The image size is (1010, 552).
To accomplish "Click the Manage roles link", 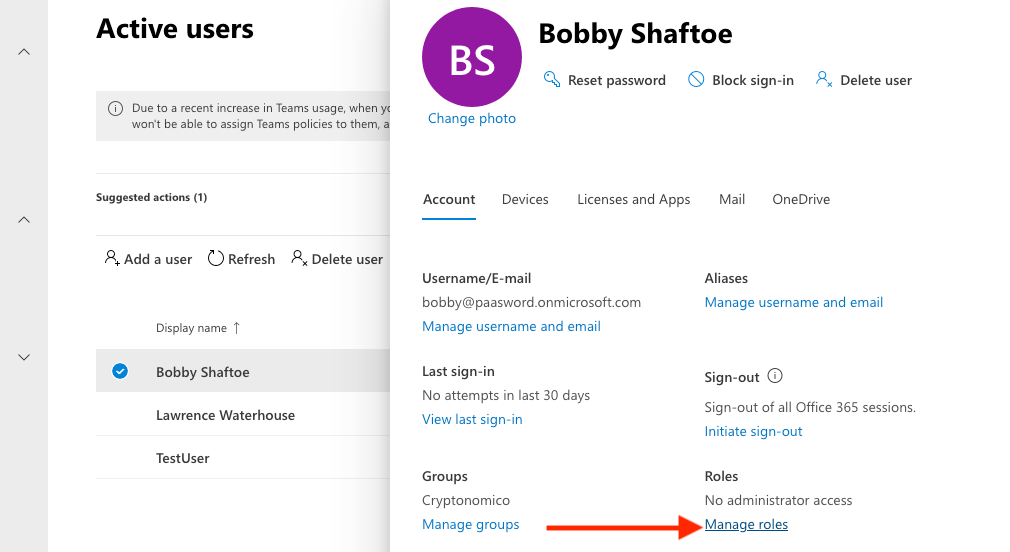I will 746,524.
